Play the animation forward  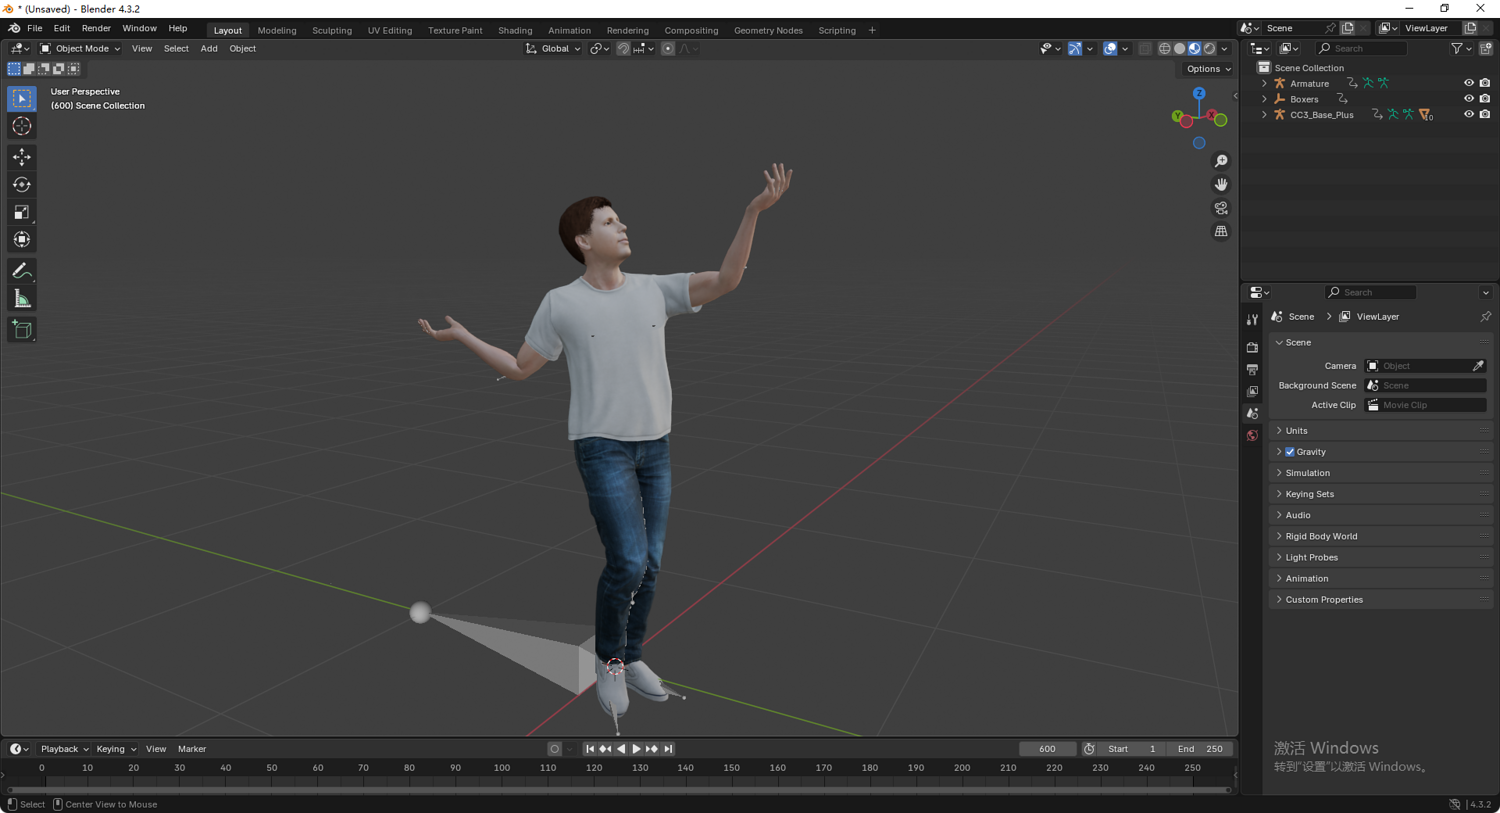click(637, 749)
